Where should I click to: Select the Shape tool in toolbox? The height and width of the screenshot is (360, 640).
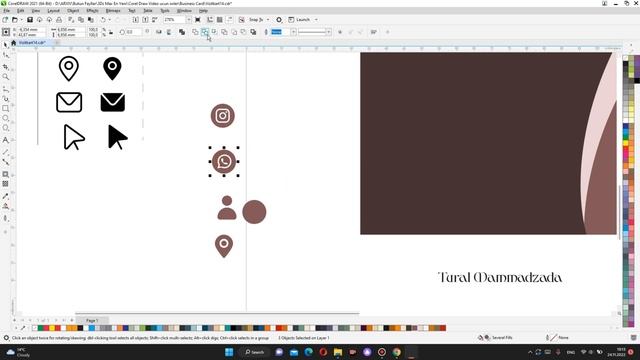click(x=6, y=55)
